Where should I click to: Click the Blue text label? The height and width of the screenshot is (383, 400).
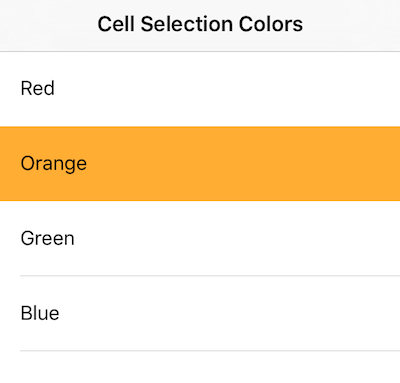click(x=40, y=313)
